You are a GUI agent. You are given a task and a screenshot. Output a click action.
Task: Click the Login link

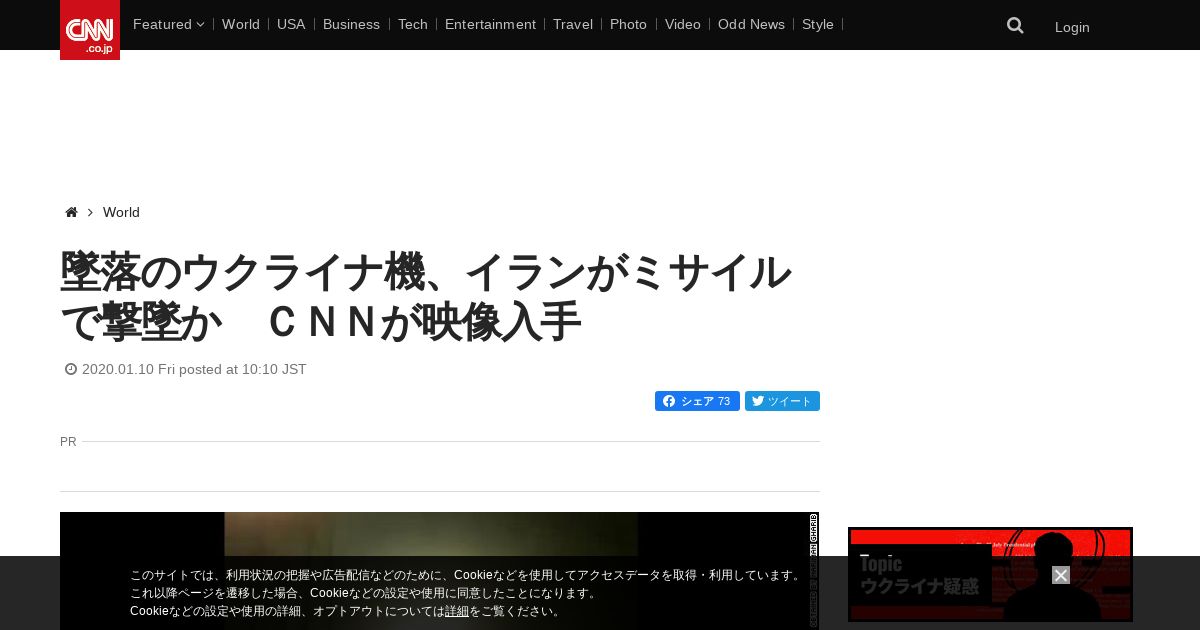tap(1072, 27)
